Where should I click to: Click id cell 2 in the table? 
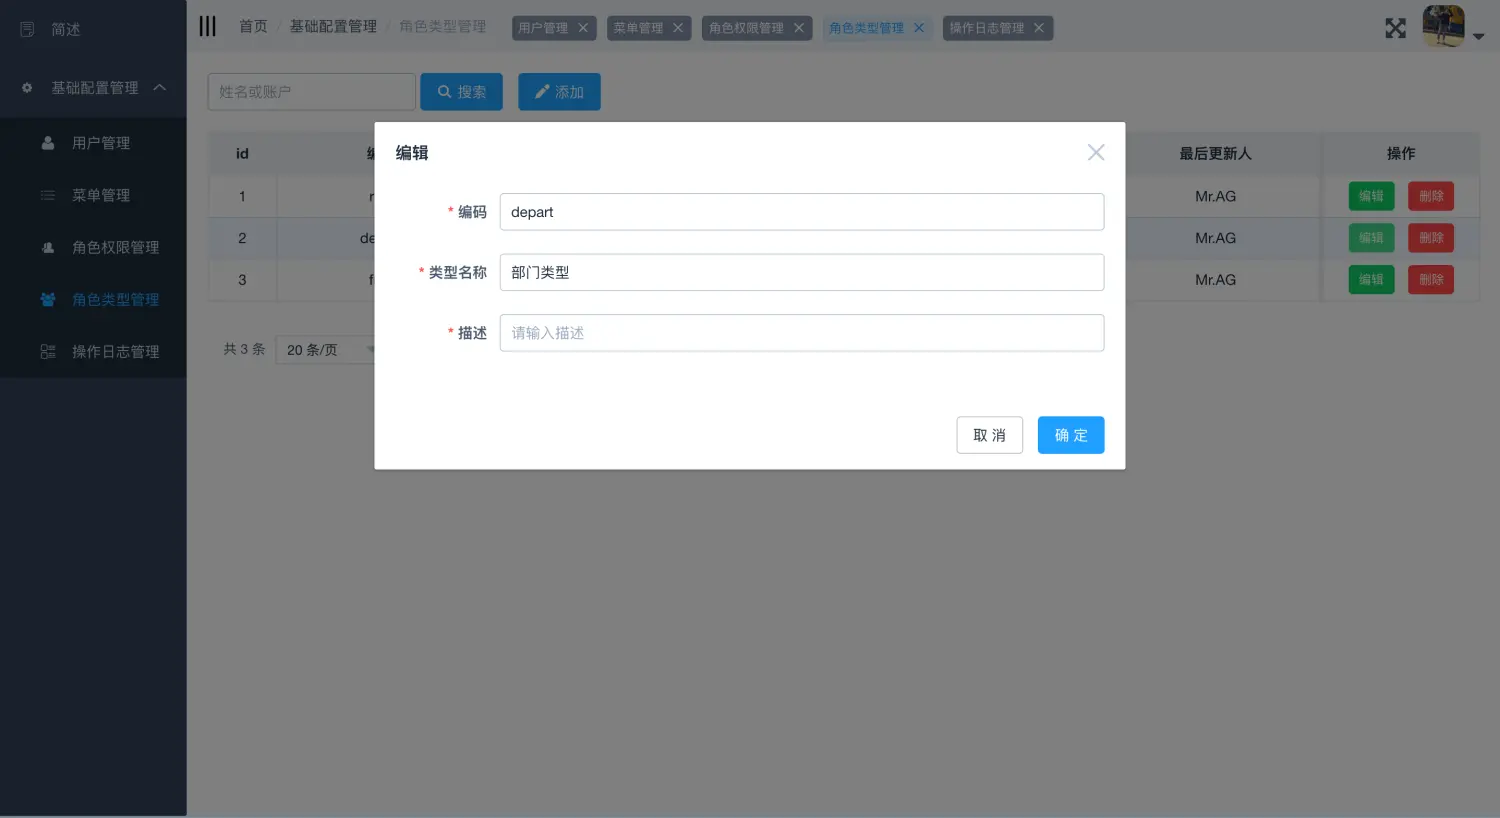(242, 238)
